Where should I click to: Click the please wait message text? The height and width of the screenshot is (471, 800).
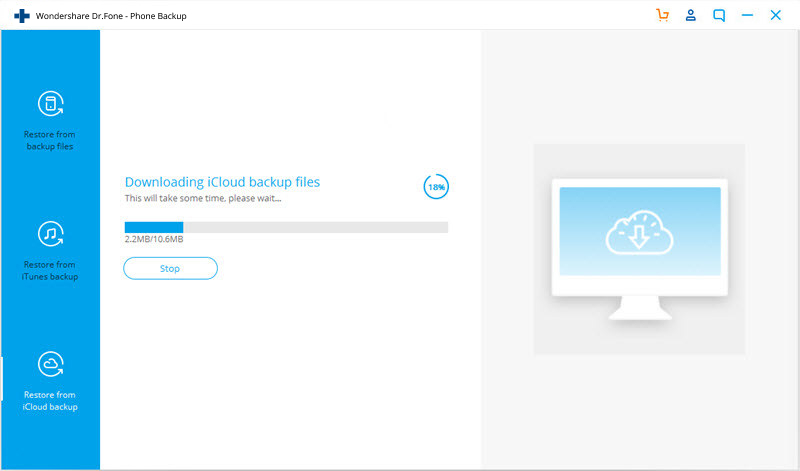[203, 198]
